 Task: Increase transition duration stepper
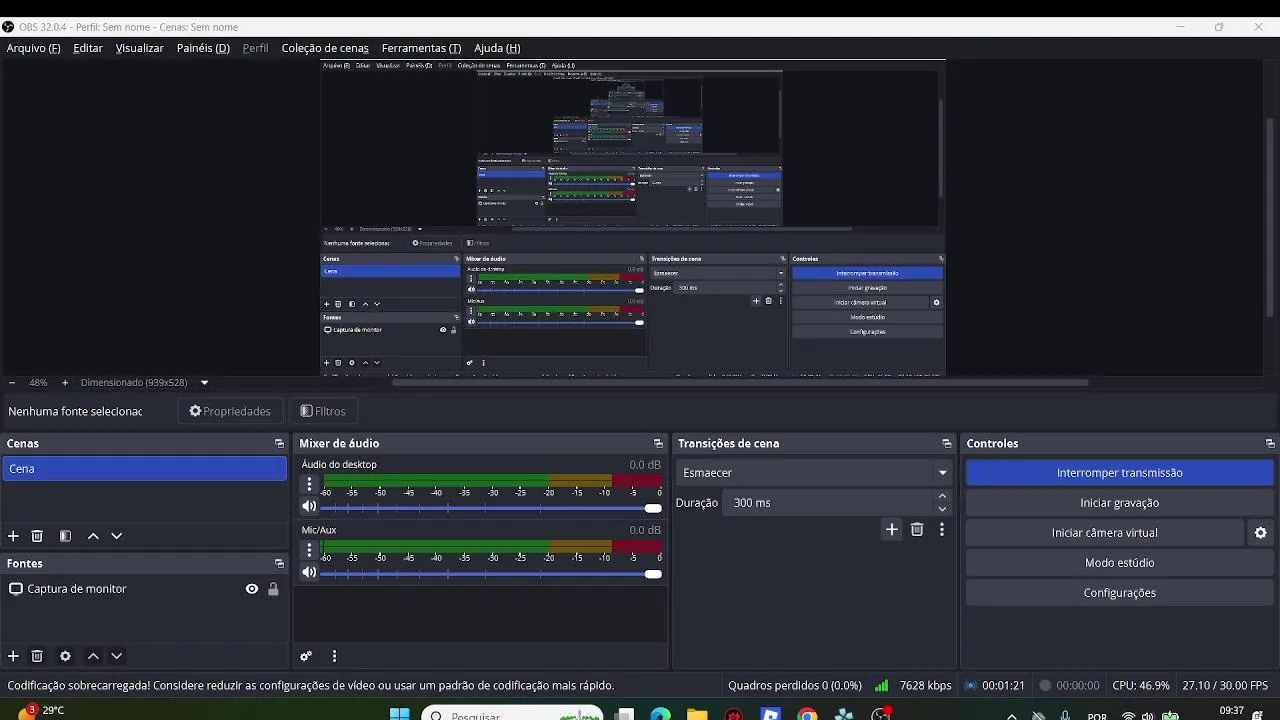pyautogui.click(x=942, y=496)
